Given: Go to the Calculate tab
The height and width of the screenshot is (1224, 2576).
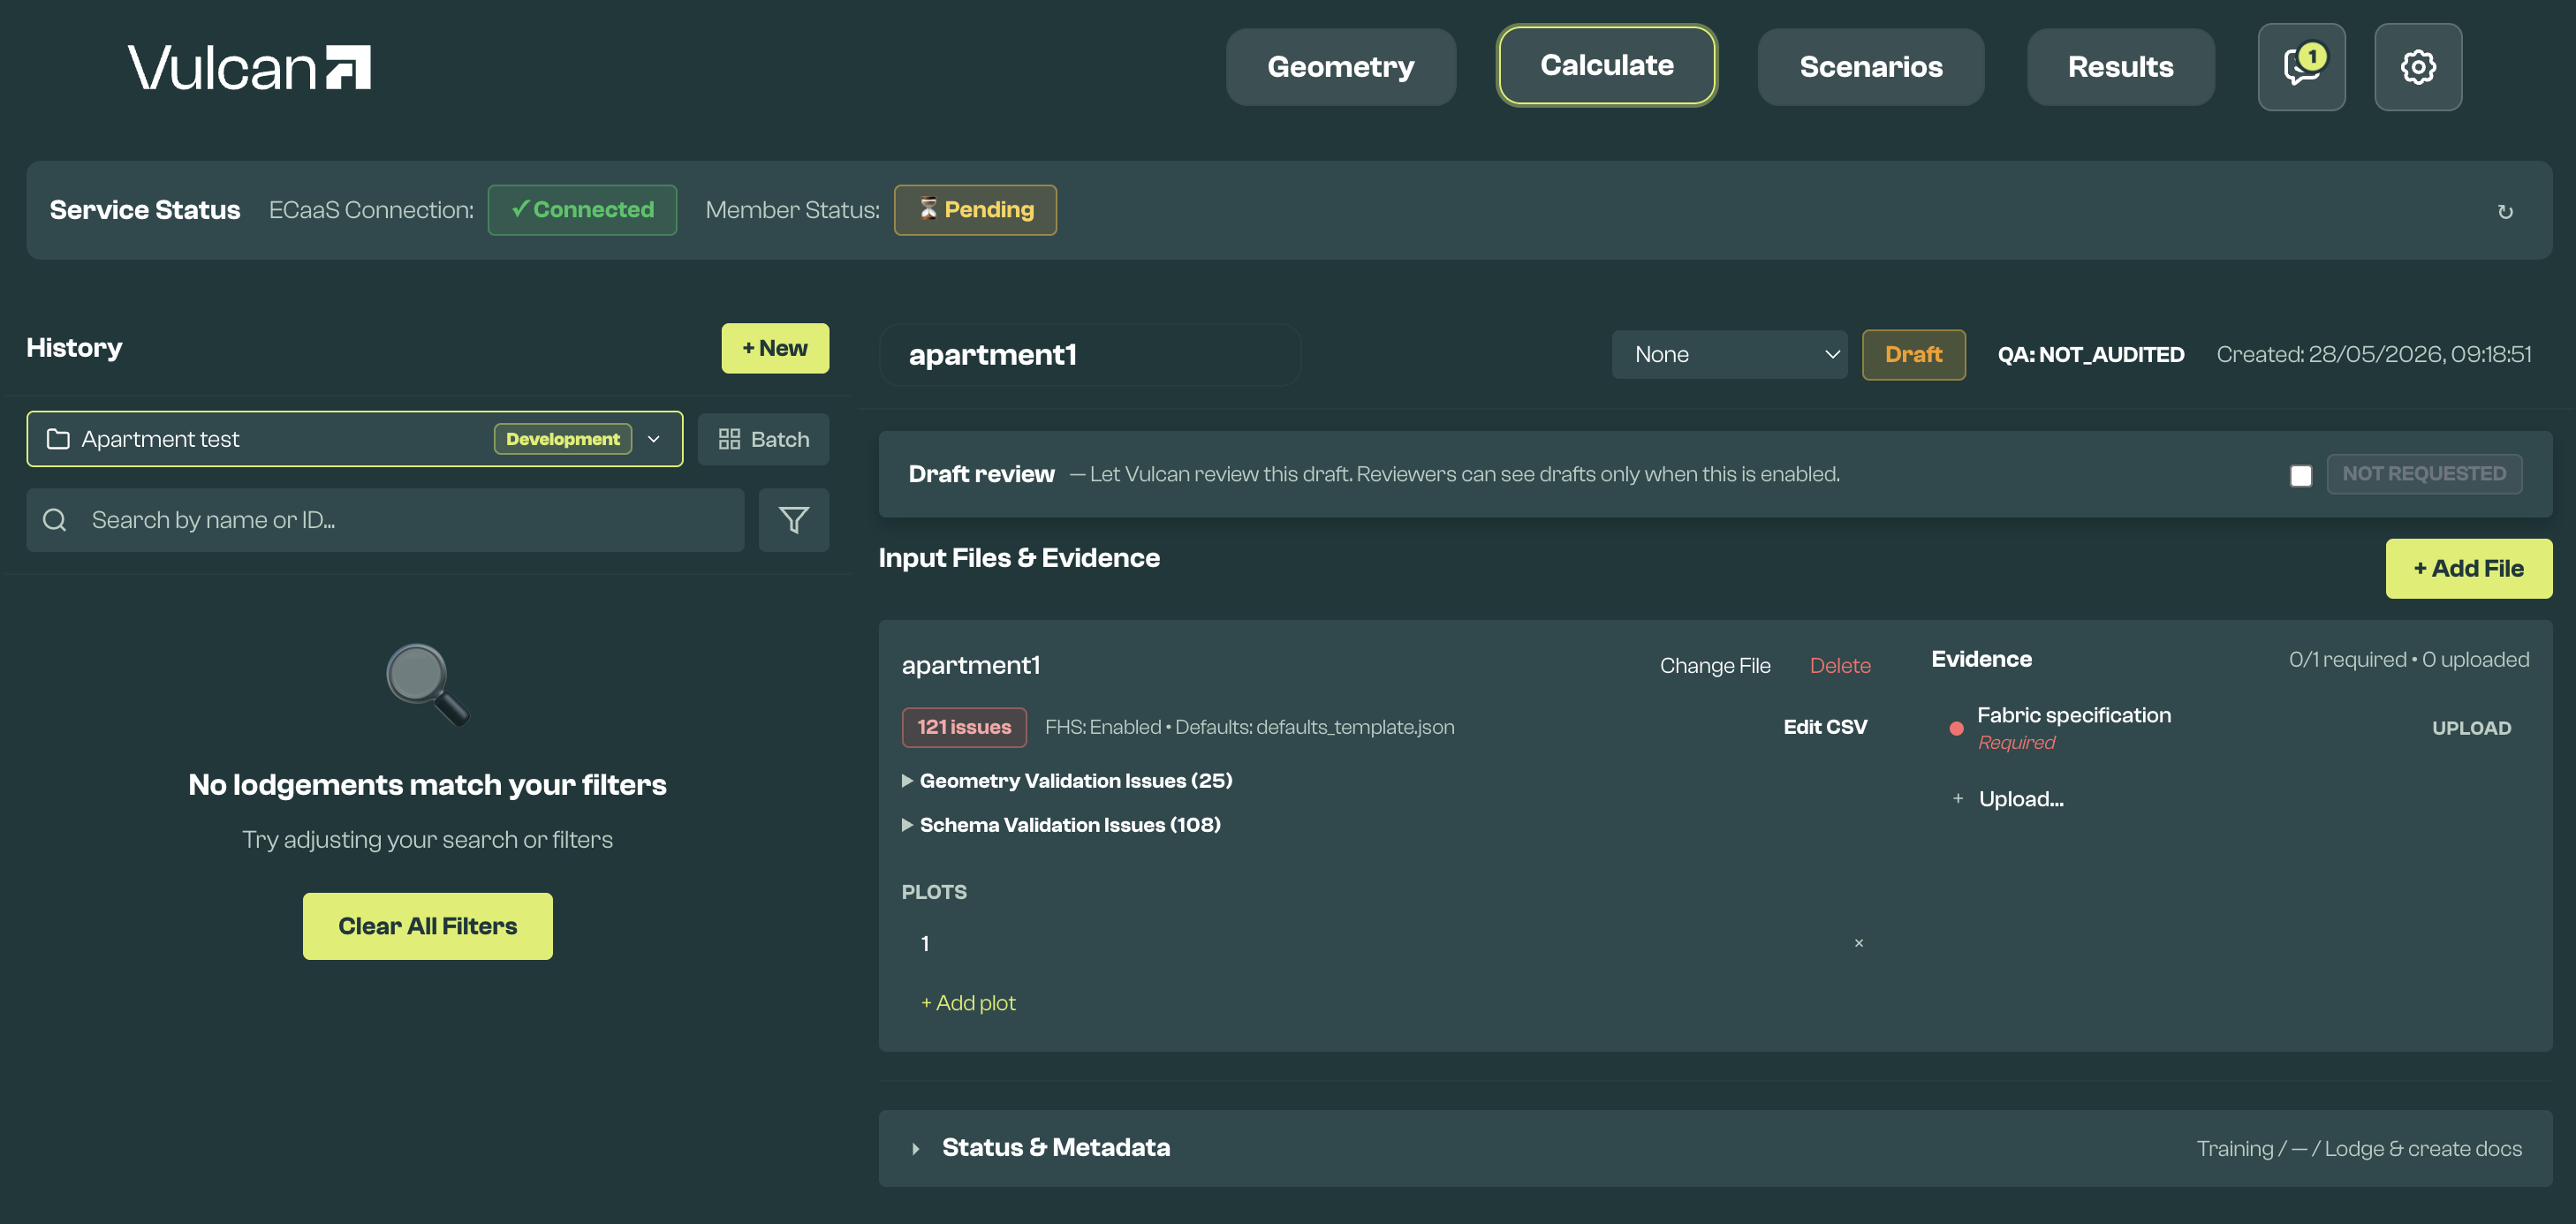Looking at the screenshot, I should (1607, 65).
